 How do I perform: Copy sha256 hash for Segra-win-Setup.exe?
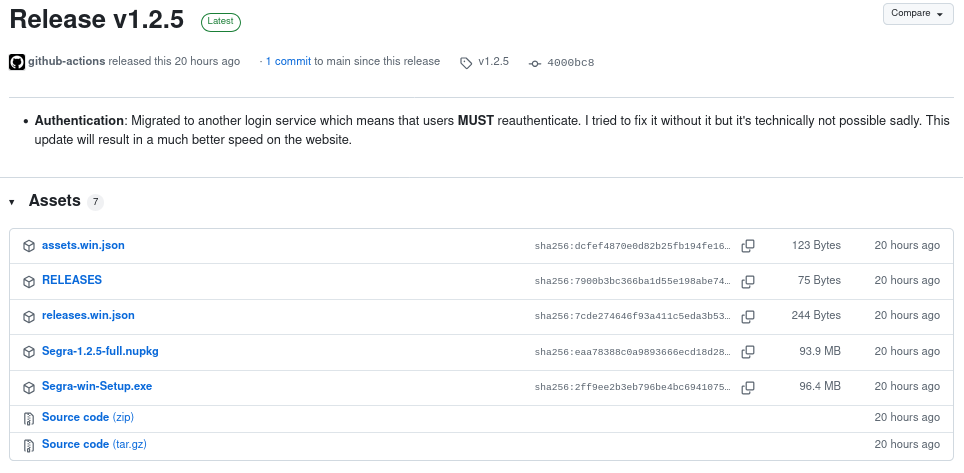click(747, 386)
